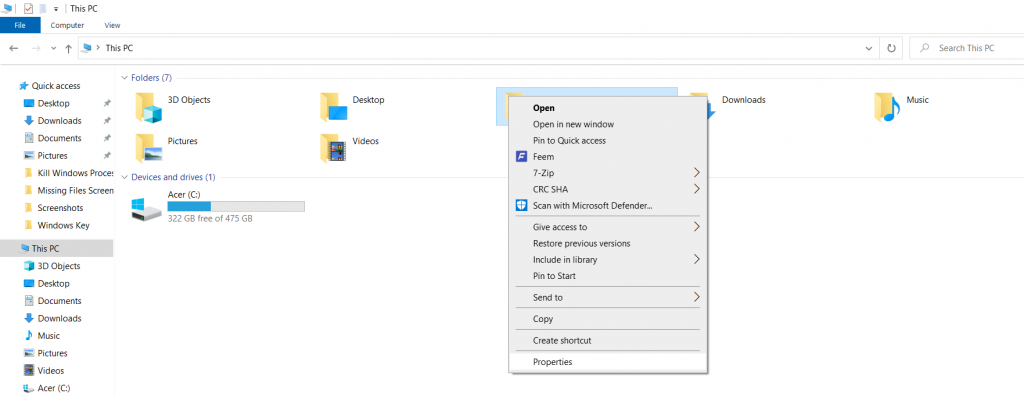1024x397 pixels.
Task: Customize Quick Access Toolbar dropdown
Action: tap(56, 9)
